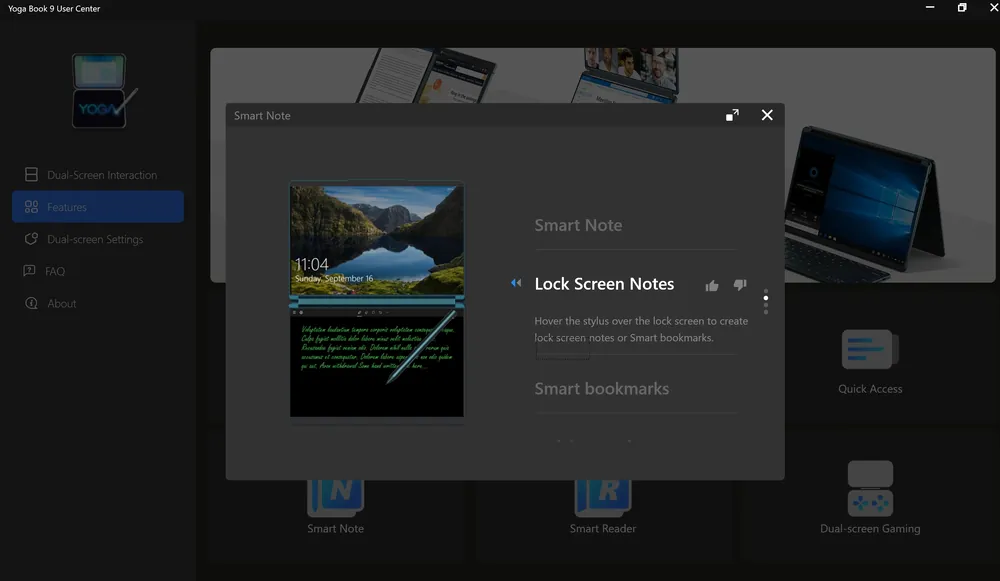Give thumbs up to Lock Screen Notes
Screen dimensions: 1000x581
(712, 286)
